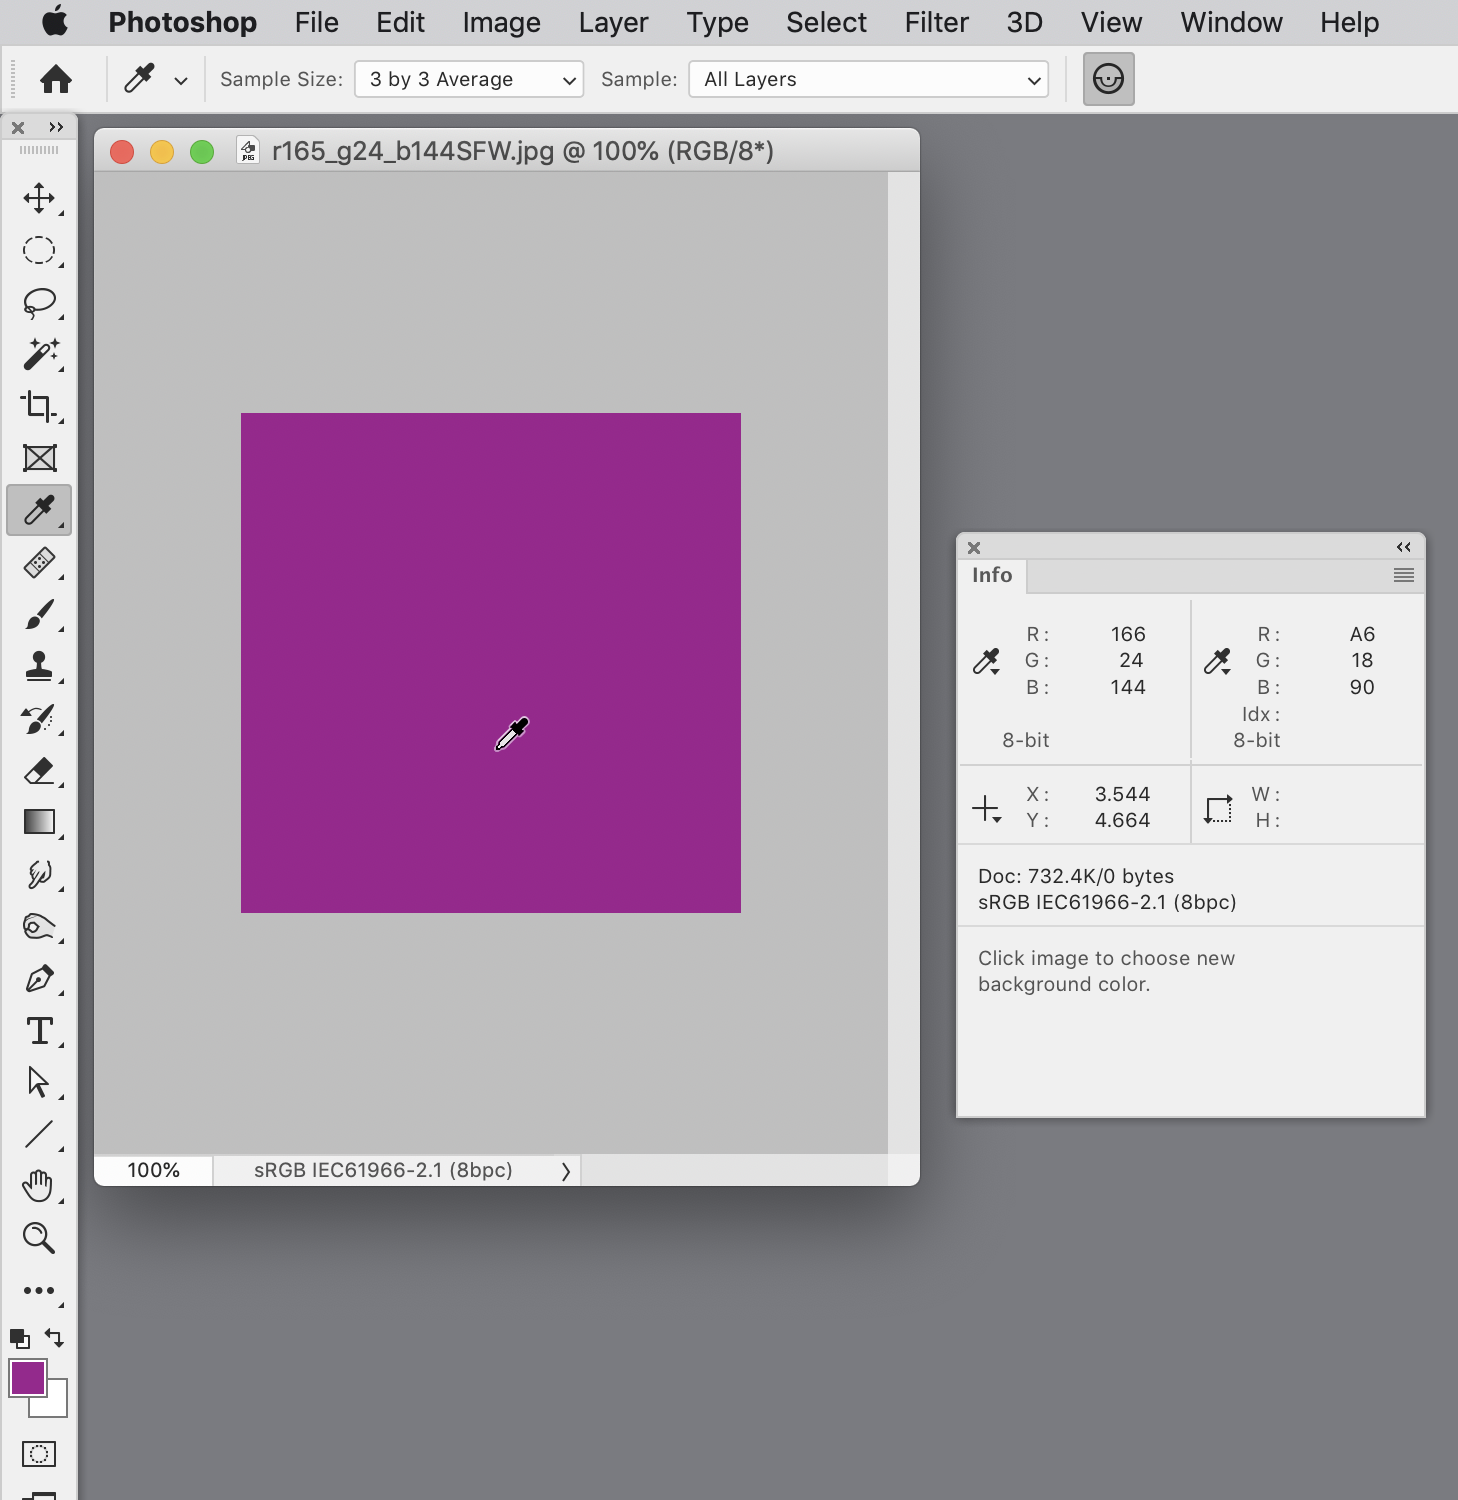The width and height of the screenshot is (1458, 1500).
Task: Activate the Crop tool
Action: pos(40,407)
